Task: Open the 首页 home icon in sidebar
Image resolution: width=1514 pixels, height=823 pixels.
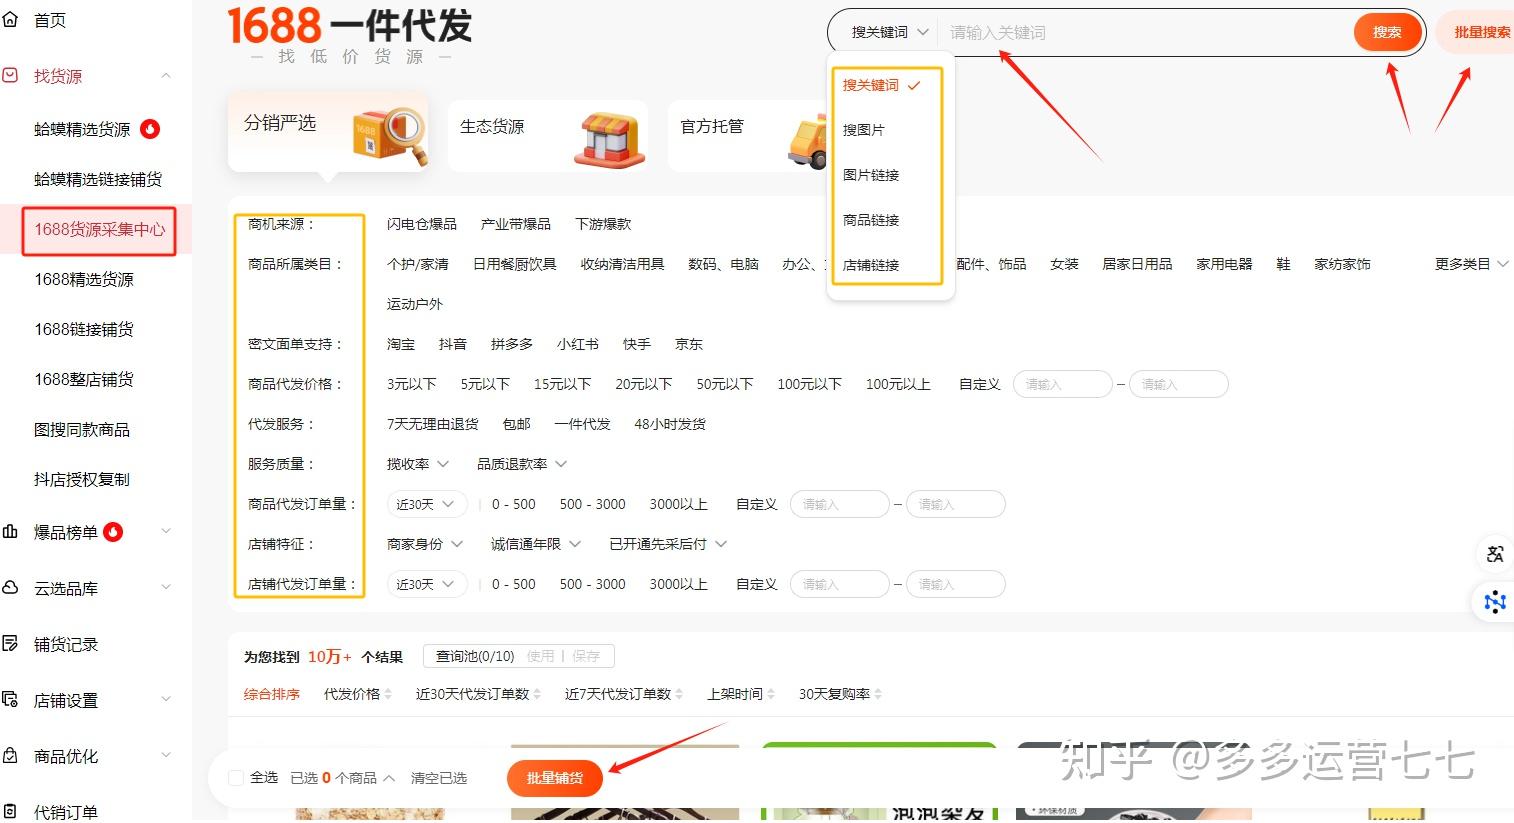Action: (10, 19)
